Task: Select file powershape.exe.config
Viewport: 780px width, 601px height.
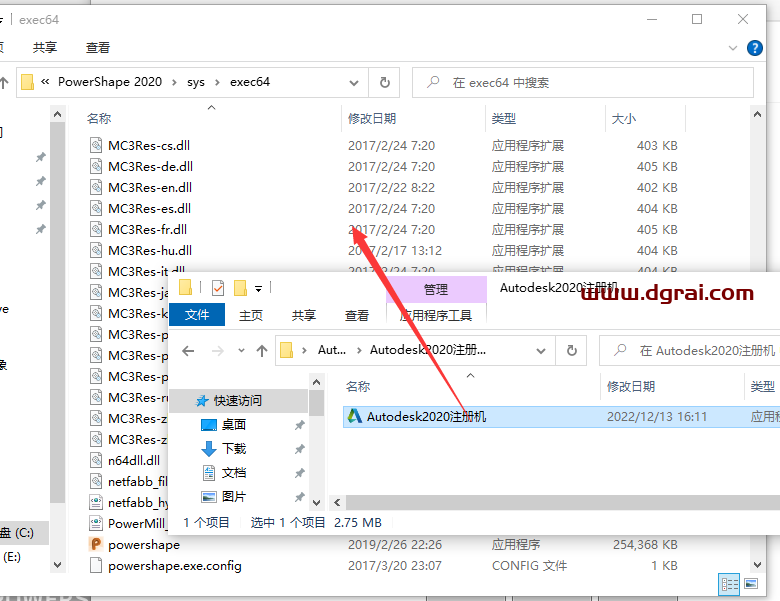Action: click(175, 566)
